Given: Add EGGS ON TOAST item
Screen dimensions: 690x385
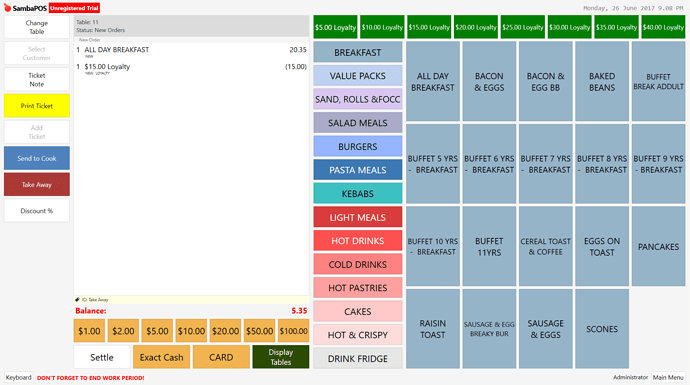Looking at the screenshot, I should (602, 246).
